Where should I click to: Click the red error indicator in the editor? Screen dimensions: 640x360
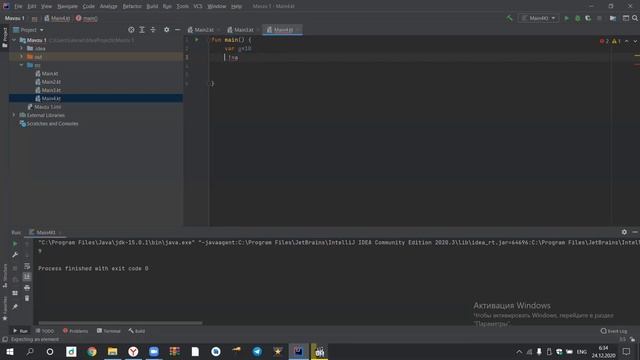[x=604, y=41]
